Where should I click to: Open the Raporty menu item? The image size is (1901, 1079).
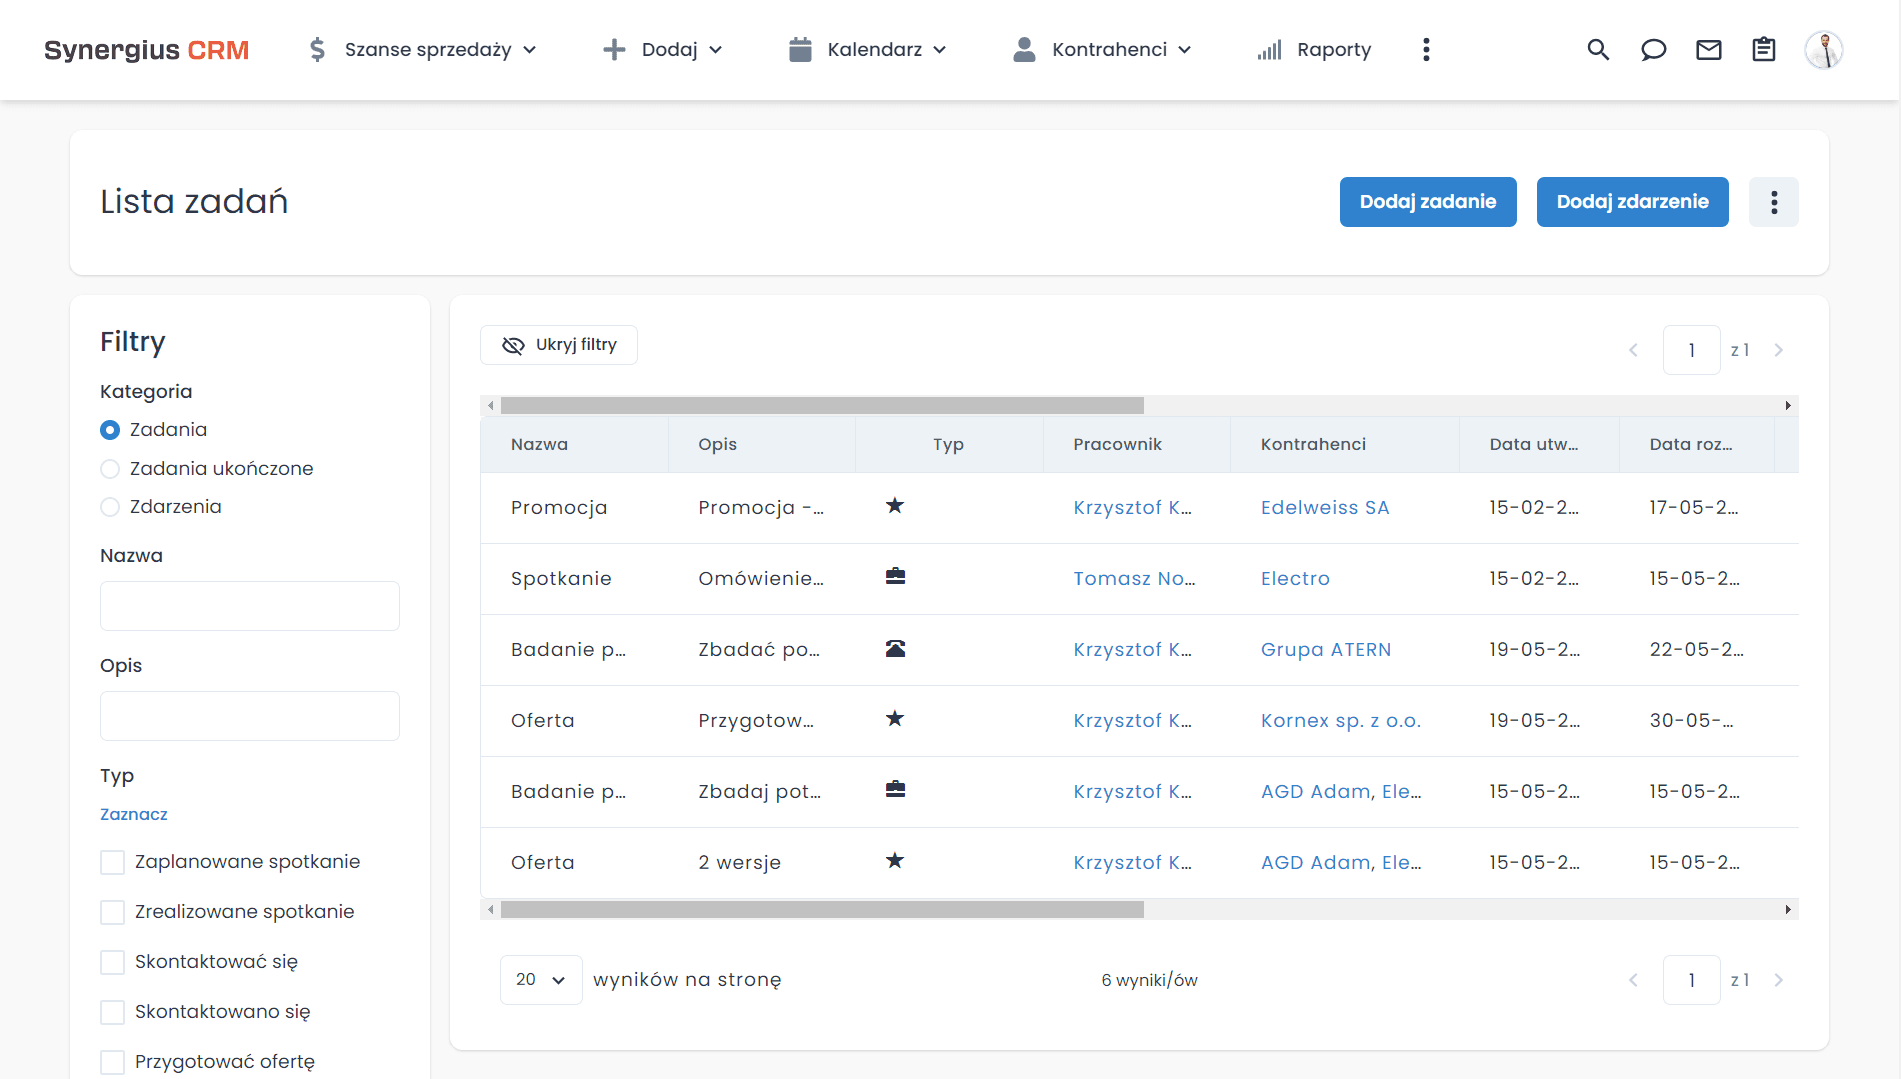tap(1315, 50)
